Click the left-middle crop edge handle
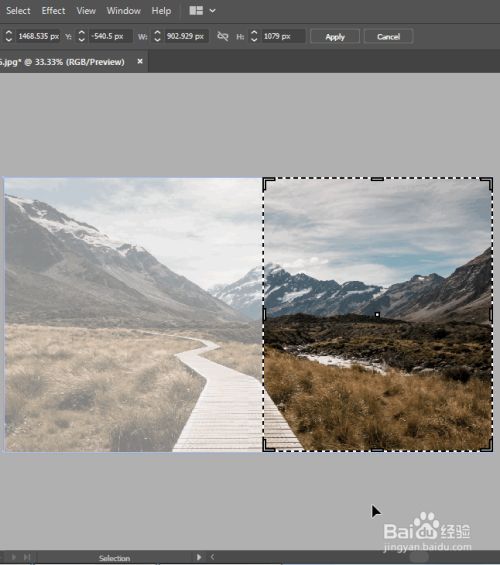The height and width of the screenshot is (565, 500). click(264, 315)
